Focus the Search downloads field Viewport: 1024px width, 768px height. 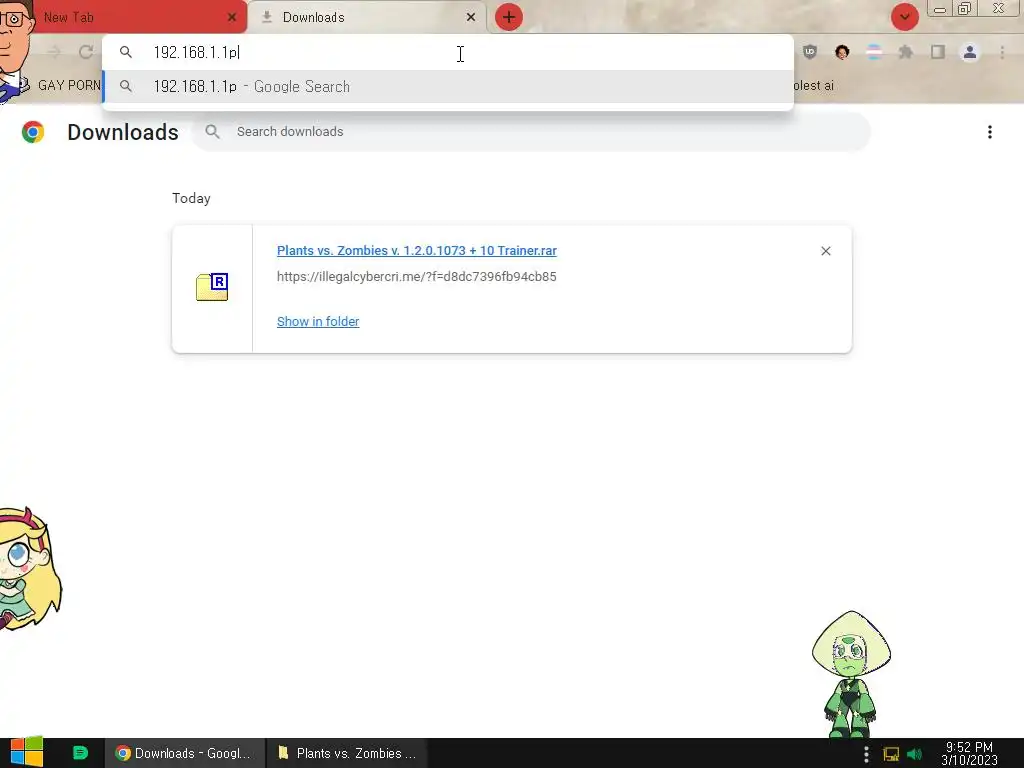(532, 132)
